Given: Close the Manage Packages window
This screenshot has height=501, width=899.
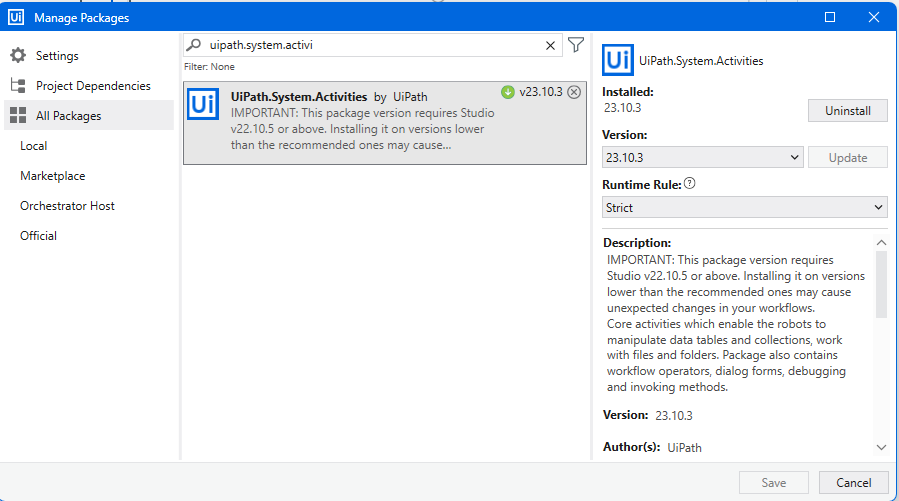Looking at the screenshot, I should [874, 17].
